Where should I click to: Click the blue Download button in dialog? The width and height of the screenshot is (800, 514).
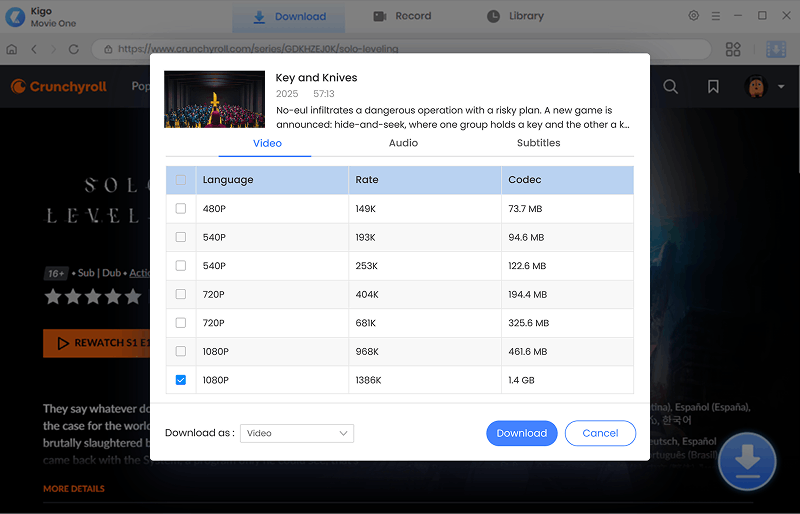[521, 433]
